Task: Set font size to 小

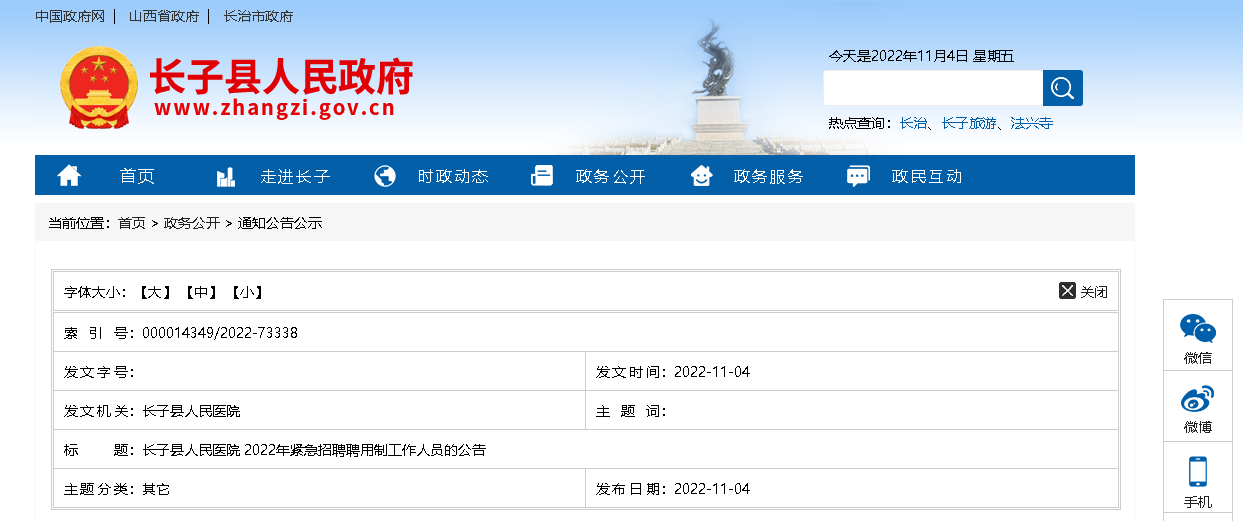Action: [245, 292]
